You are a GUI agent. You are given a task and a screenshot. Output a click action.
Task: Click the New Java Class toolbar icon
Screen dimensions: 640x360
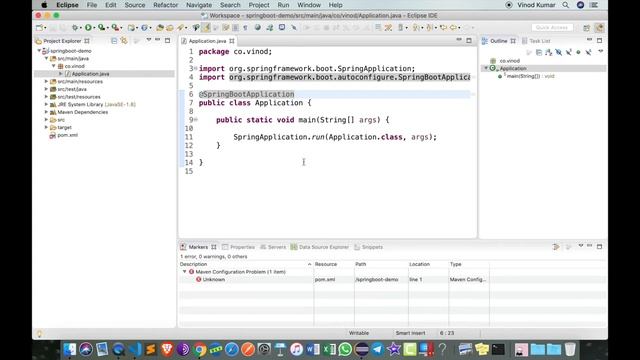[x=144, y=27]
